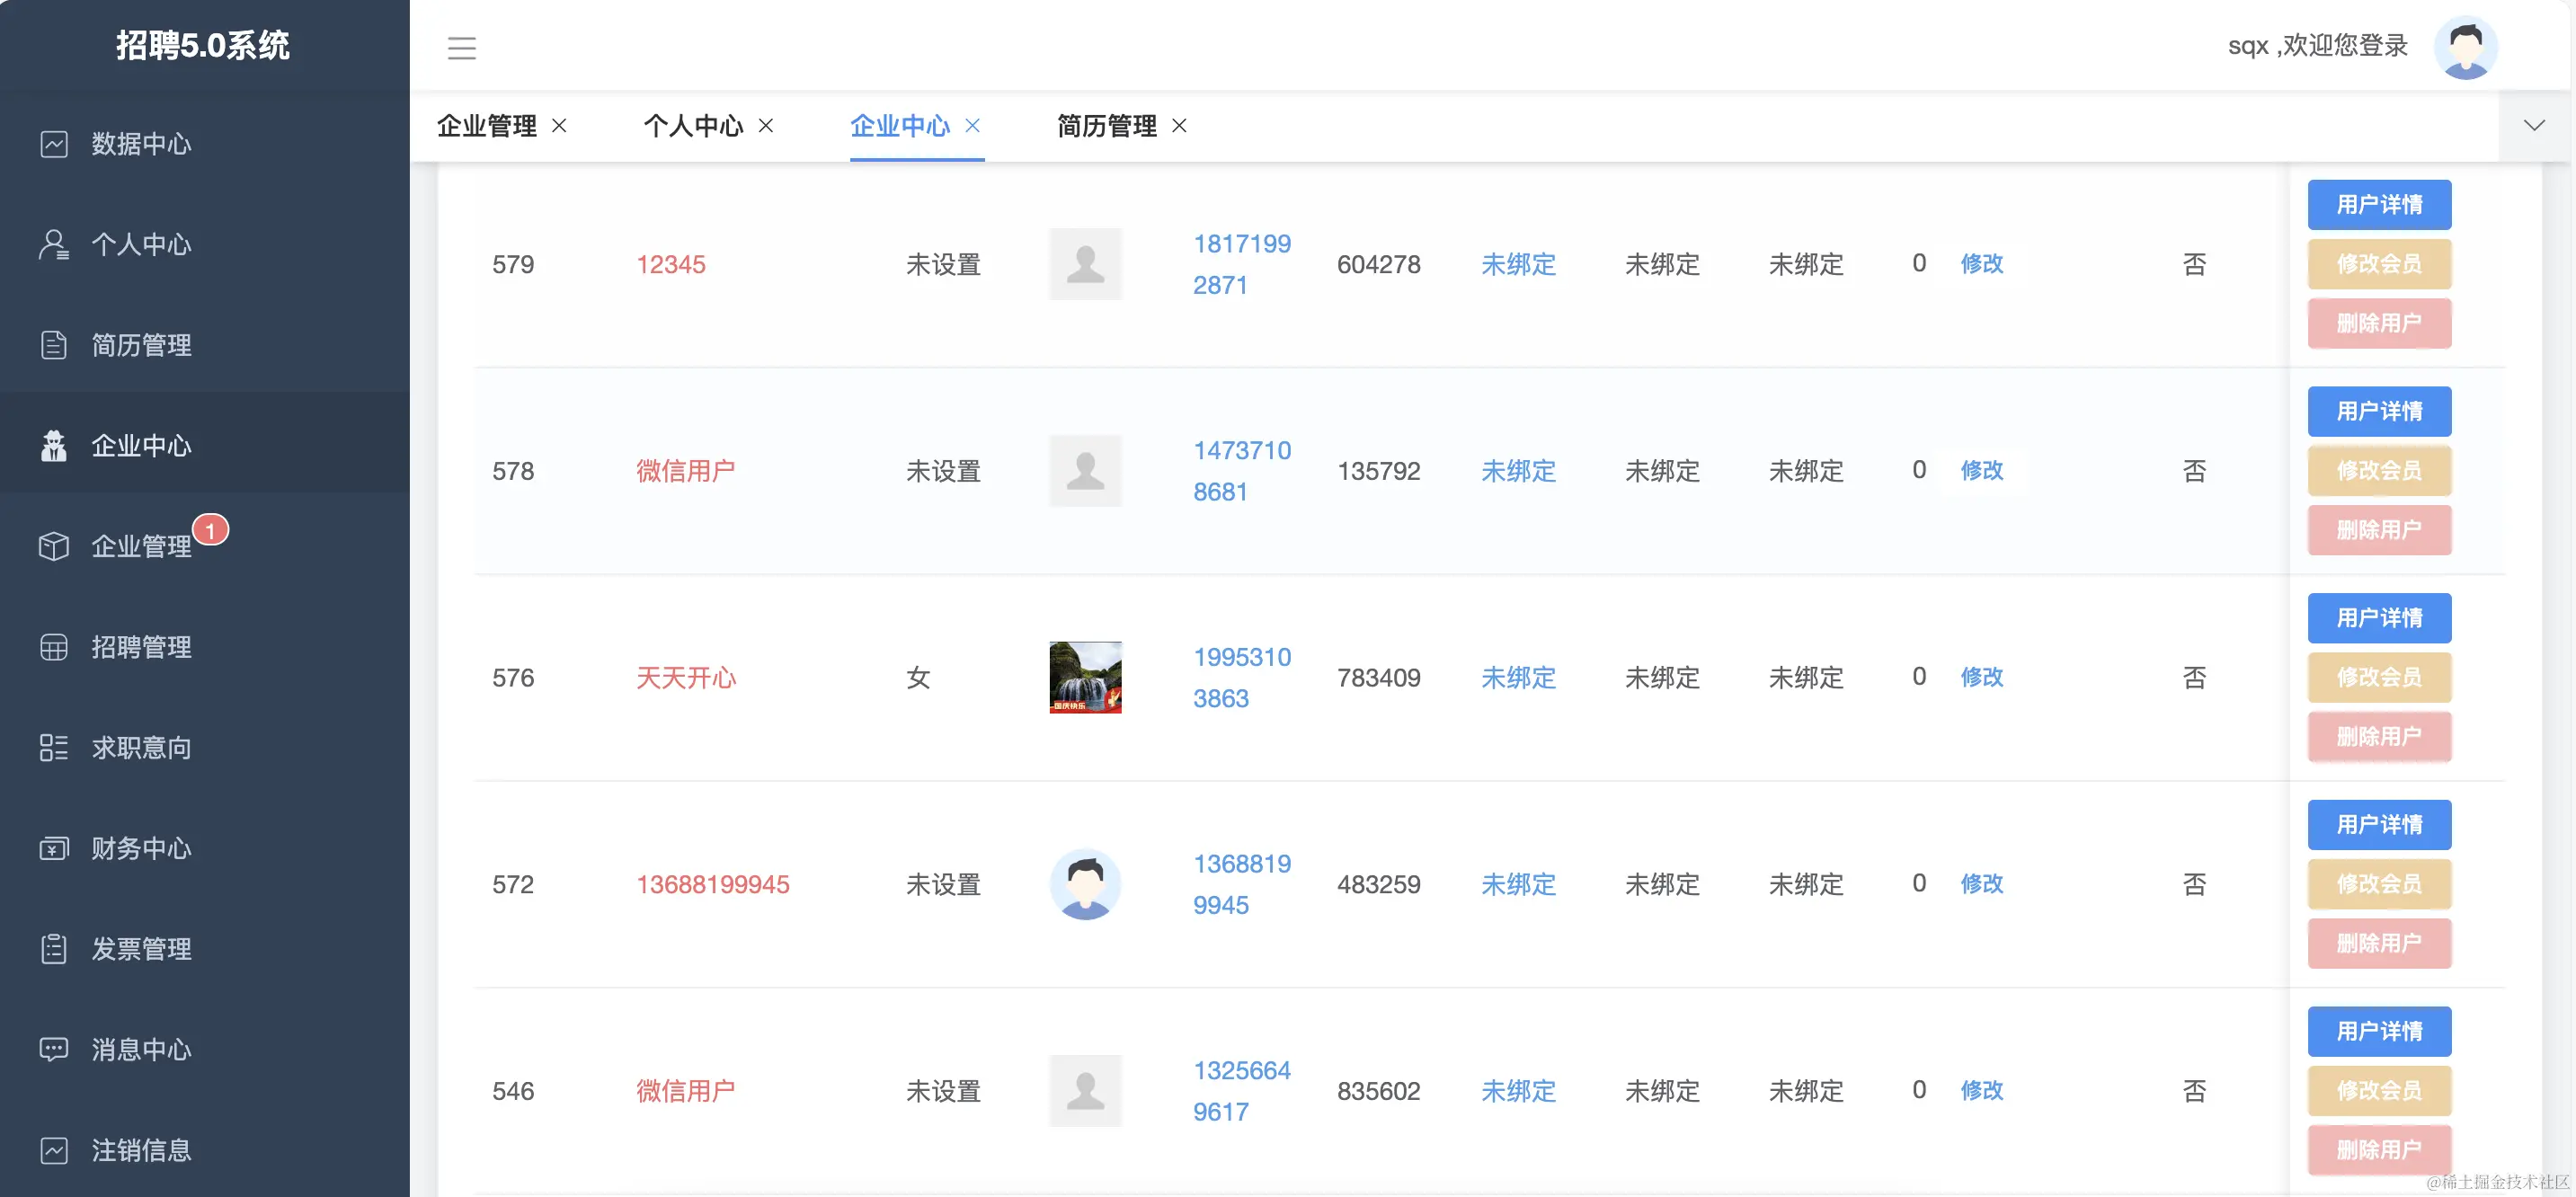Click 修改会员 for user 13688199945
The height and width of the screenshot is (1197, 2576).
(2378, 884)
